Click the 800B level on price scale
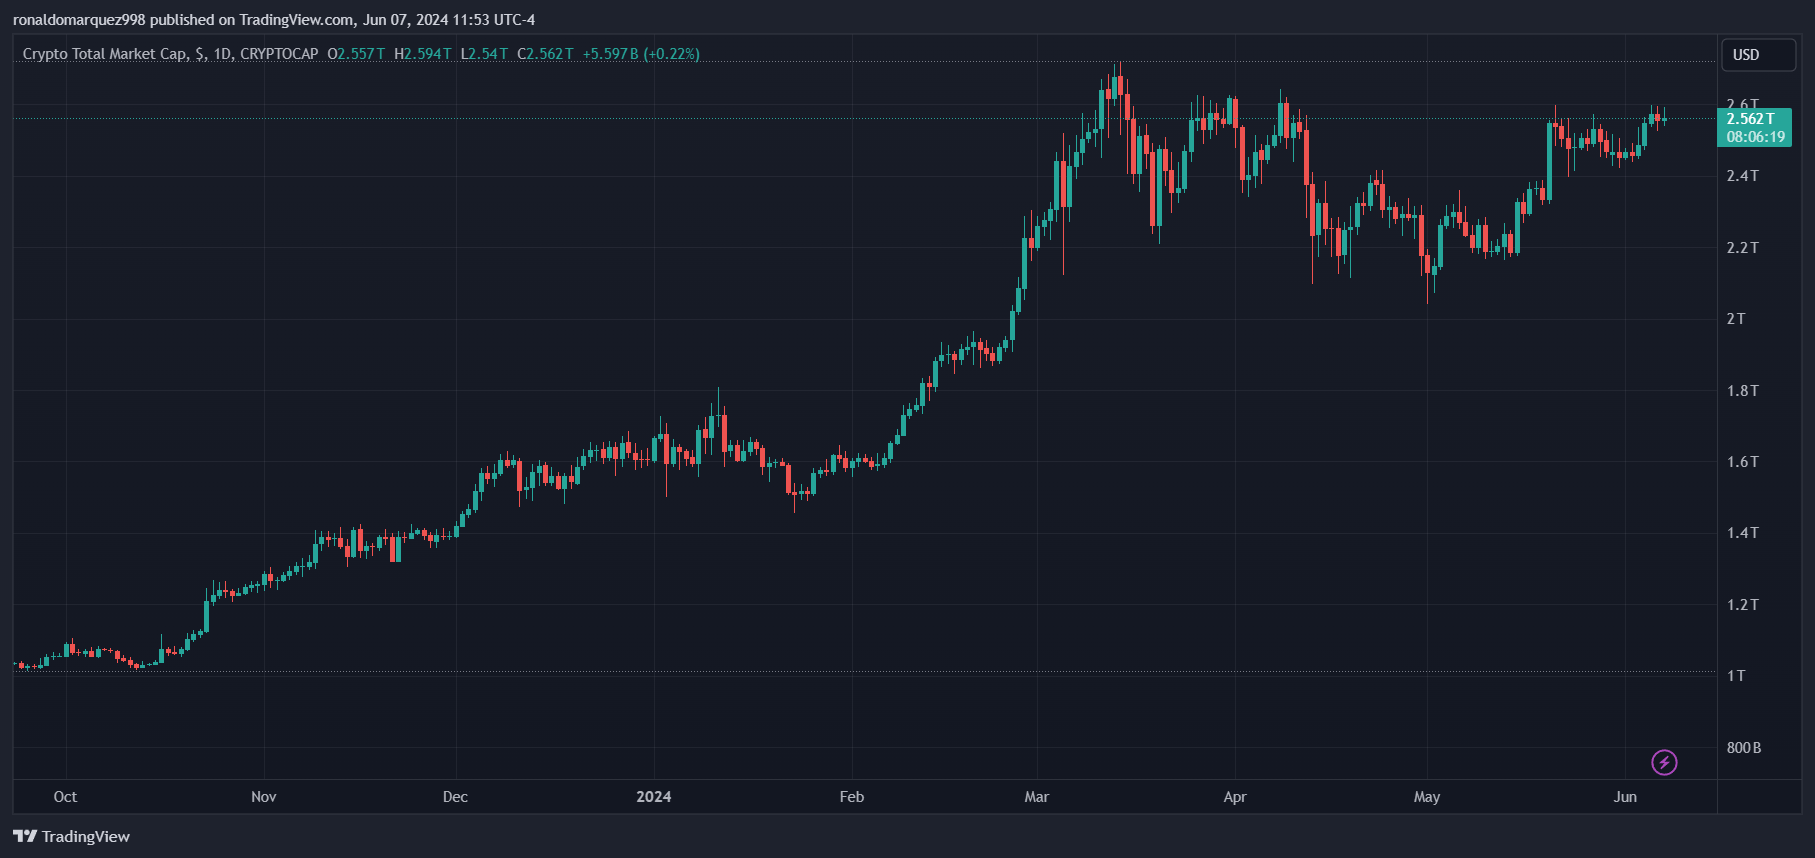1815x858 pixels. pos(1743,748)
